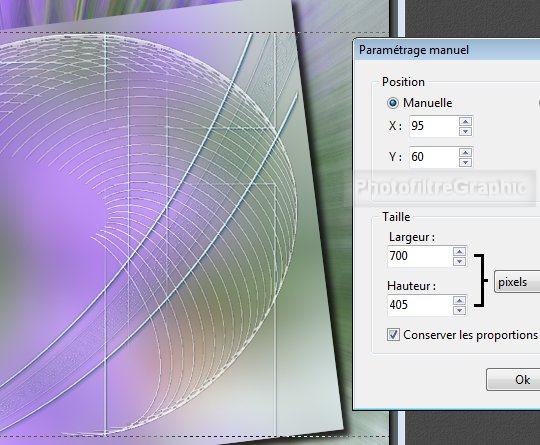Viewport: 540px width, 445px height.
Task: Decrease the X position value
Action: pos(465,131)
